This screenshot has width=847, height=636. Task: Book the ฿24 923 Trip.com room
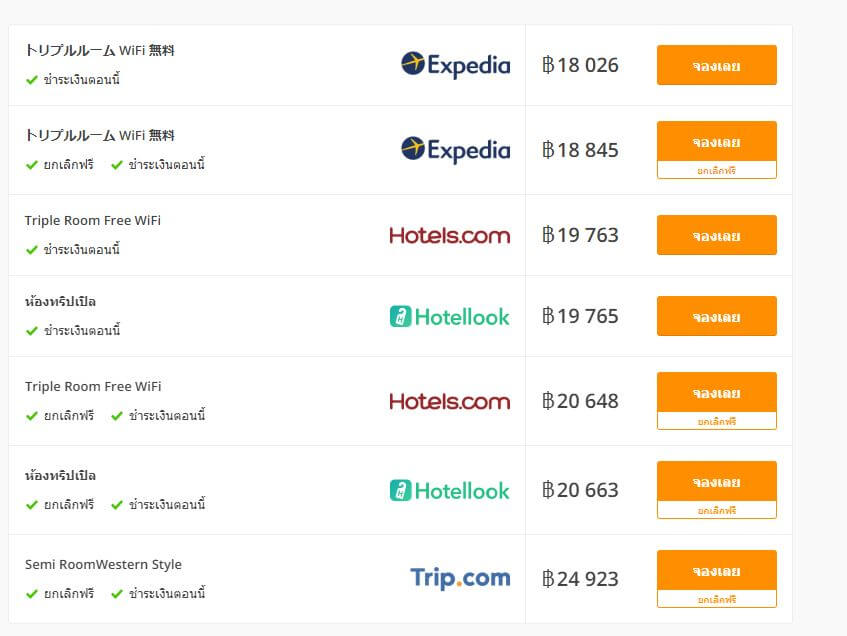(717, 571)
